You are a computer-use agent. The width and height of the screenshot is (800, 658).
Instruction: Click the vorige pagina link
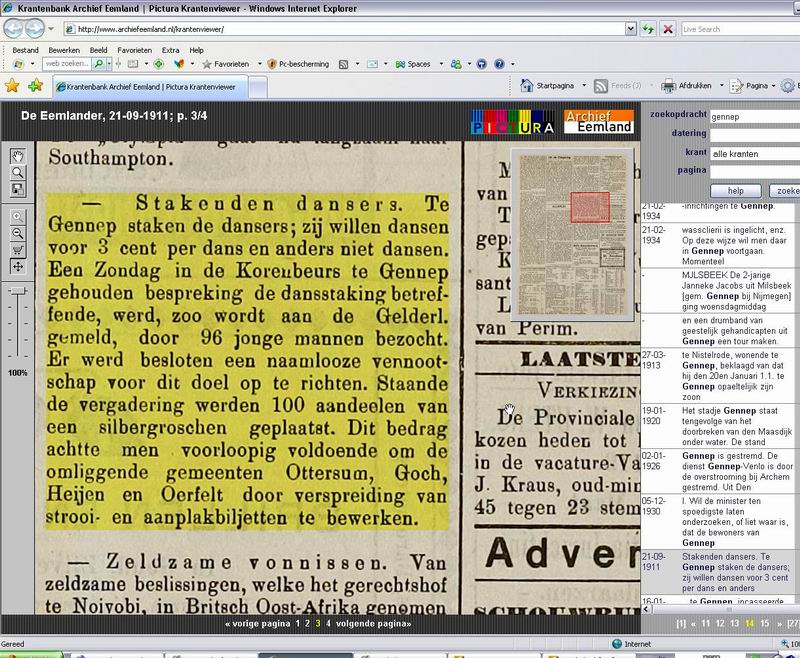coord(257,623)
